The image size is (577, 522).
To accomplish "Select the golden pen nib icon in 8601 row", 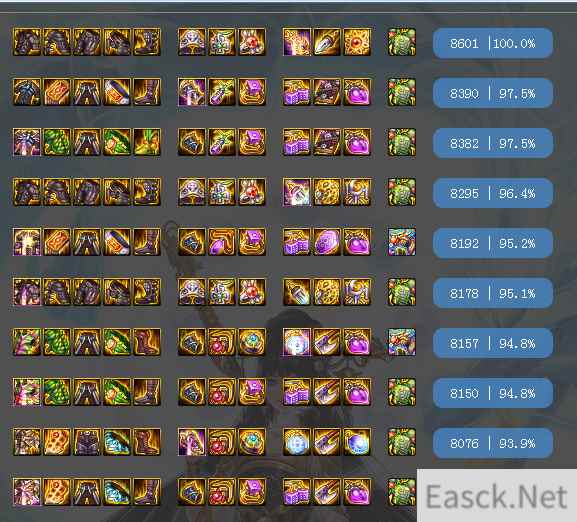I will click(x=327, y=42).
